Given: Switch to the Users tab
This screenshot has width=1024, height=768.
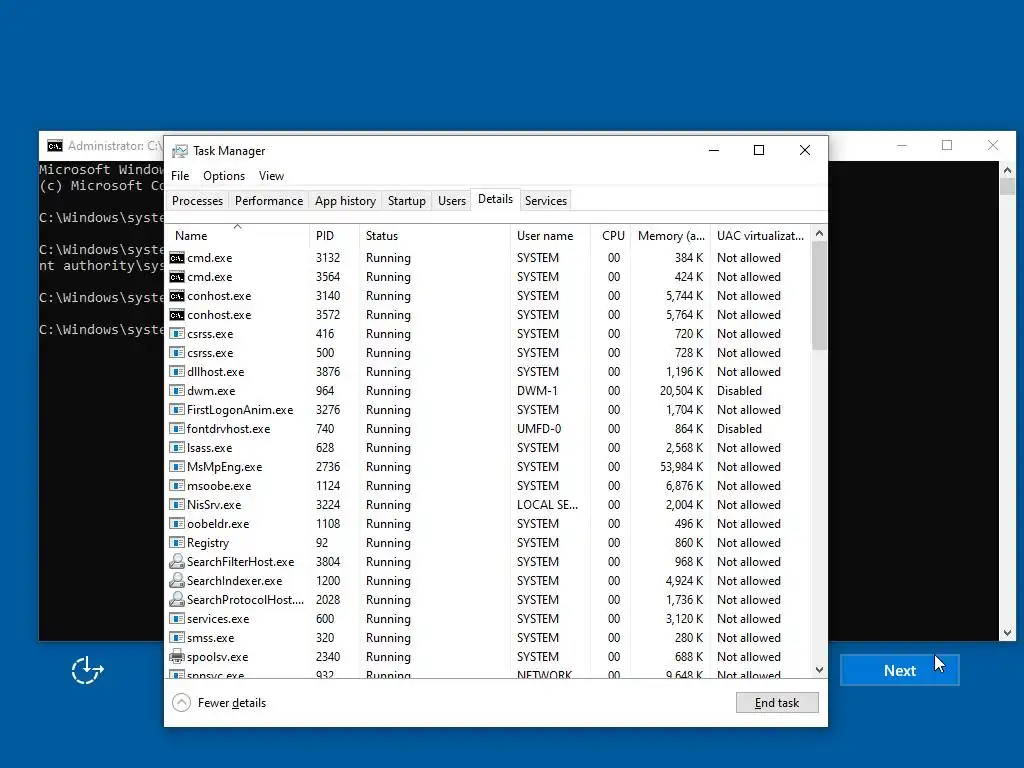Looking at the screenshot, I should coord(452,200).
